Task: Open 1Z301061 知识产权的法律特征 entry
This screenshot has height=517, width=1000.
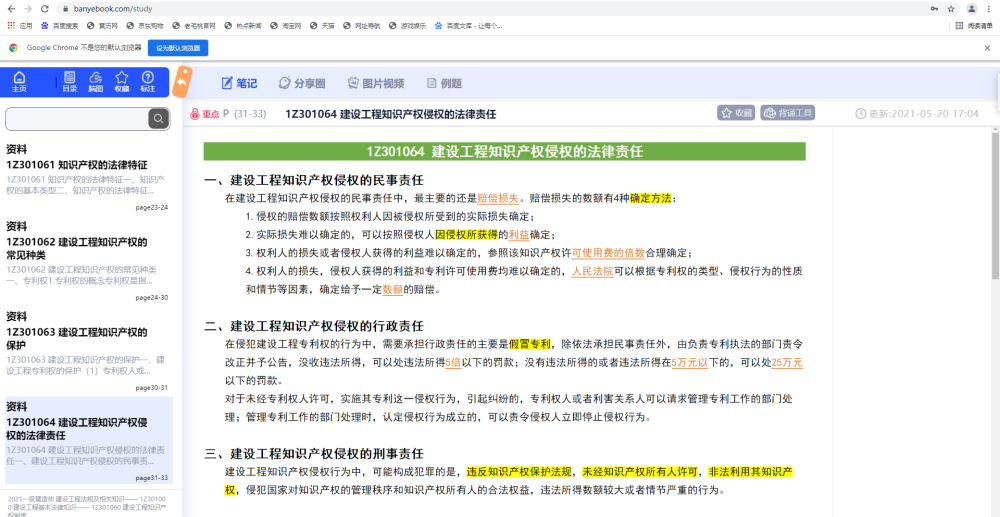Action: [x=87, y=178]
